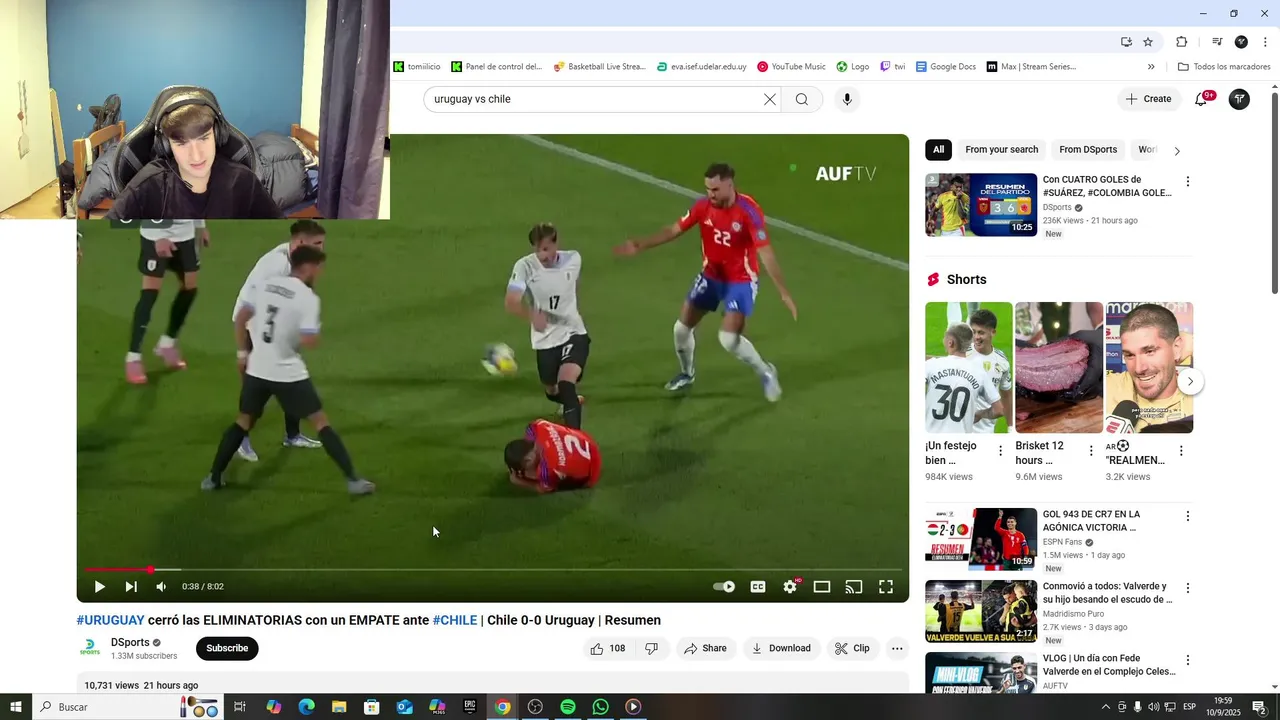Skip to the next video
Viewport: 1280px width, 720px height.
(x=131, y=587)
